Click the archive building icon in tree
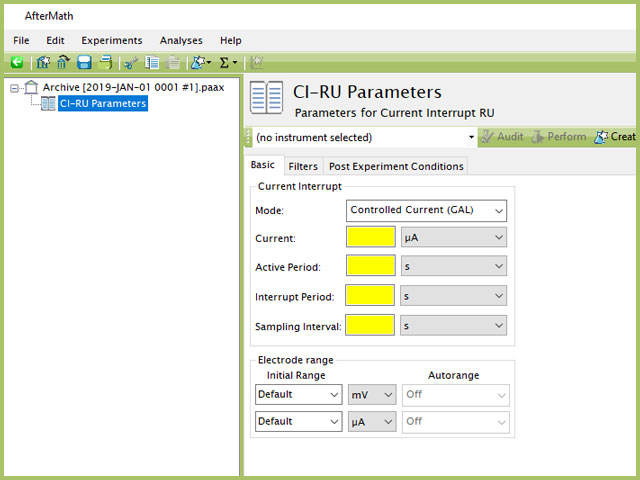This screenshot has height=480, width=640. click(31, 87)
